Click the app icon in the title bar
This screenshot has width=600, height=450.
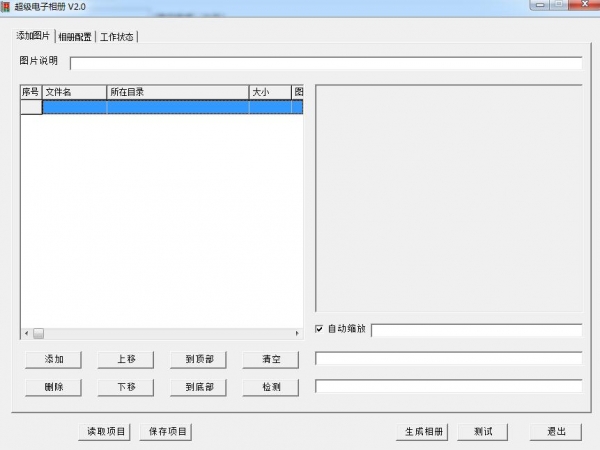pos(5,7)
